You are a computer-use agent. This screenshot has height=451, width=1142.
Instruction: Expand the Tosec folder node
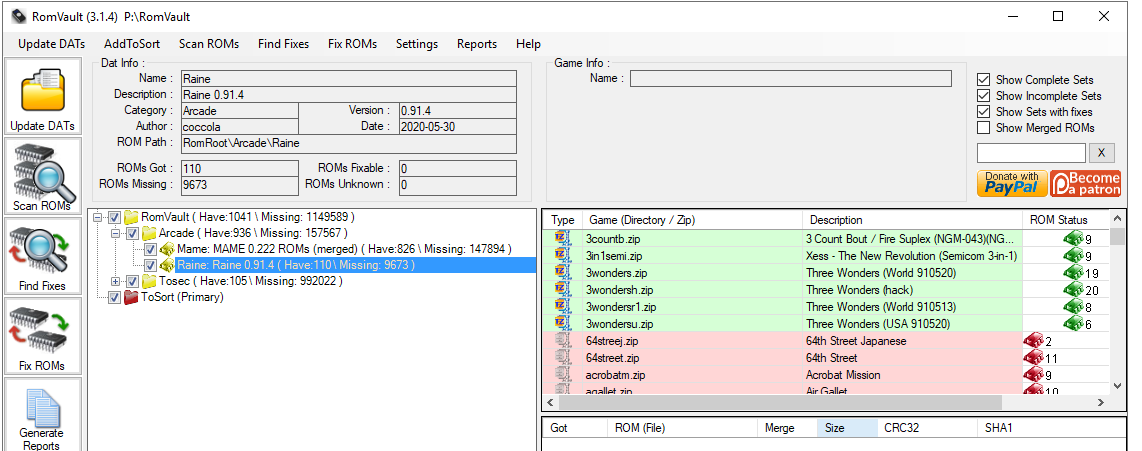(x=116, y=282)
